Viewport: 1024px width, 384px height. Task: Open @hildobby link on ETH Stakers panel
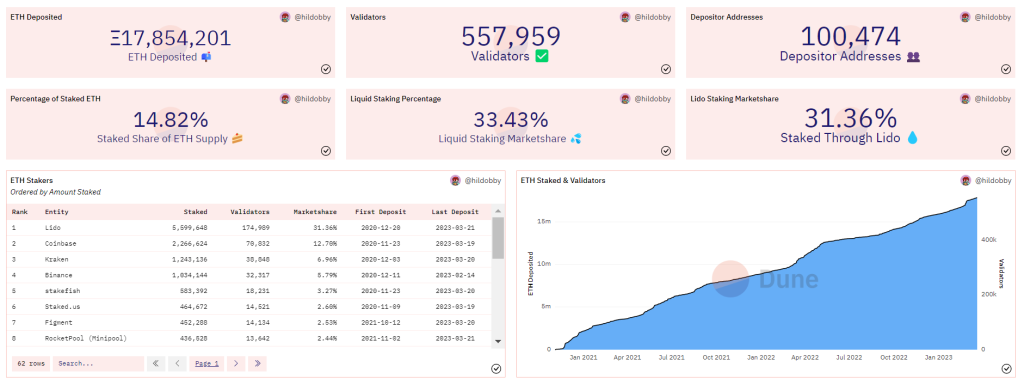click(483, 180)
